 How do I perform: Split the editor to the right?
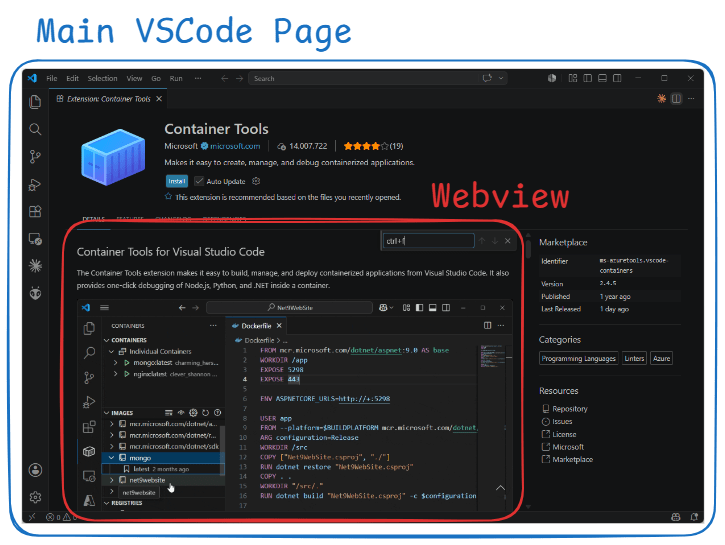coord(676,98)
